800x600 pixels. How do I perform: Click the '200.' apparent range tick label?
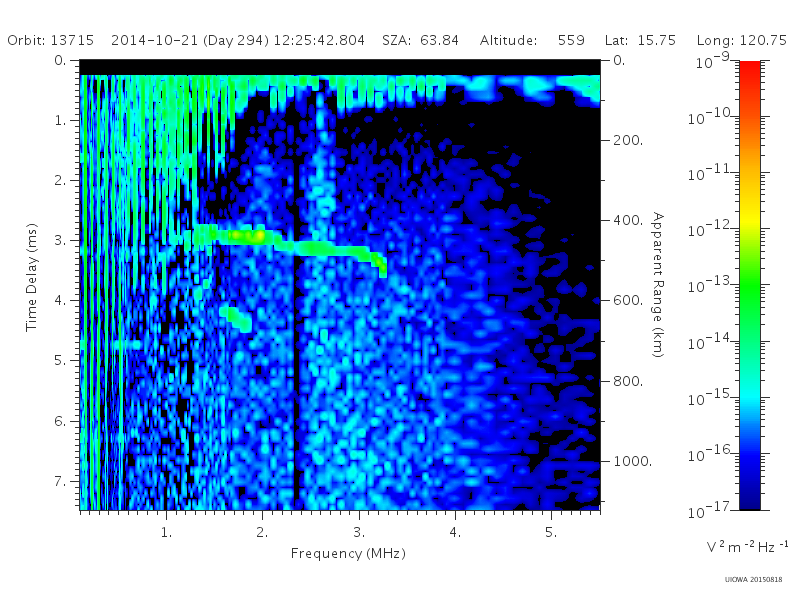pos(628,140)
